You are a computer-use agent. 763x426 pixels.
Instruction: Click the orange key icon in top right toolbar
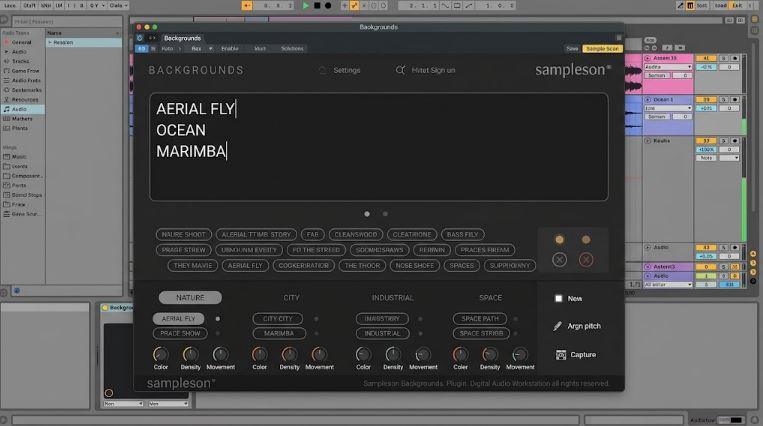pyautogui.click(x=690, y=5)
